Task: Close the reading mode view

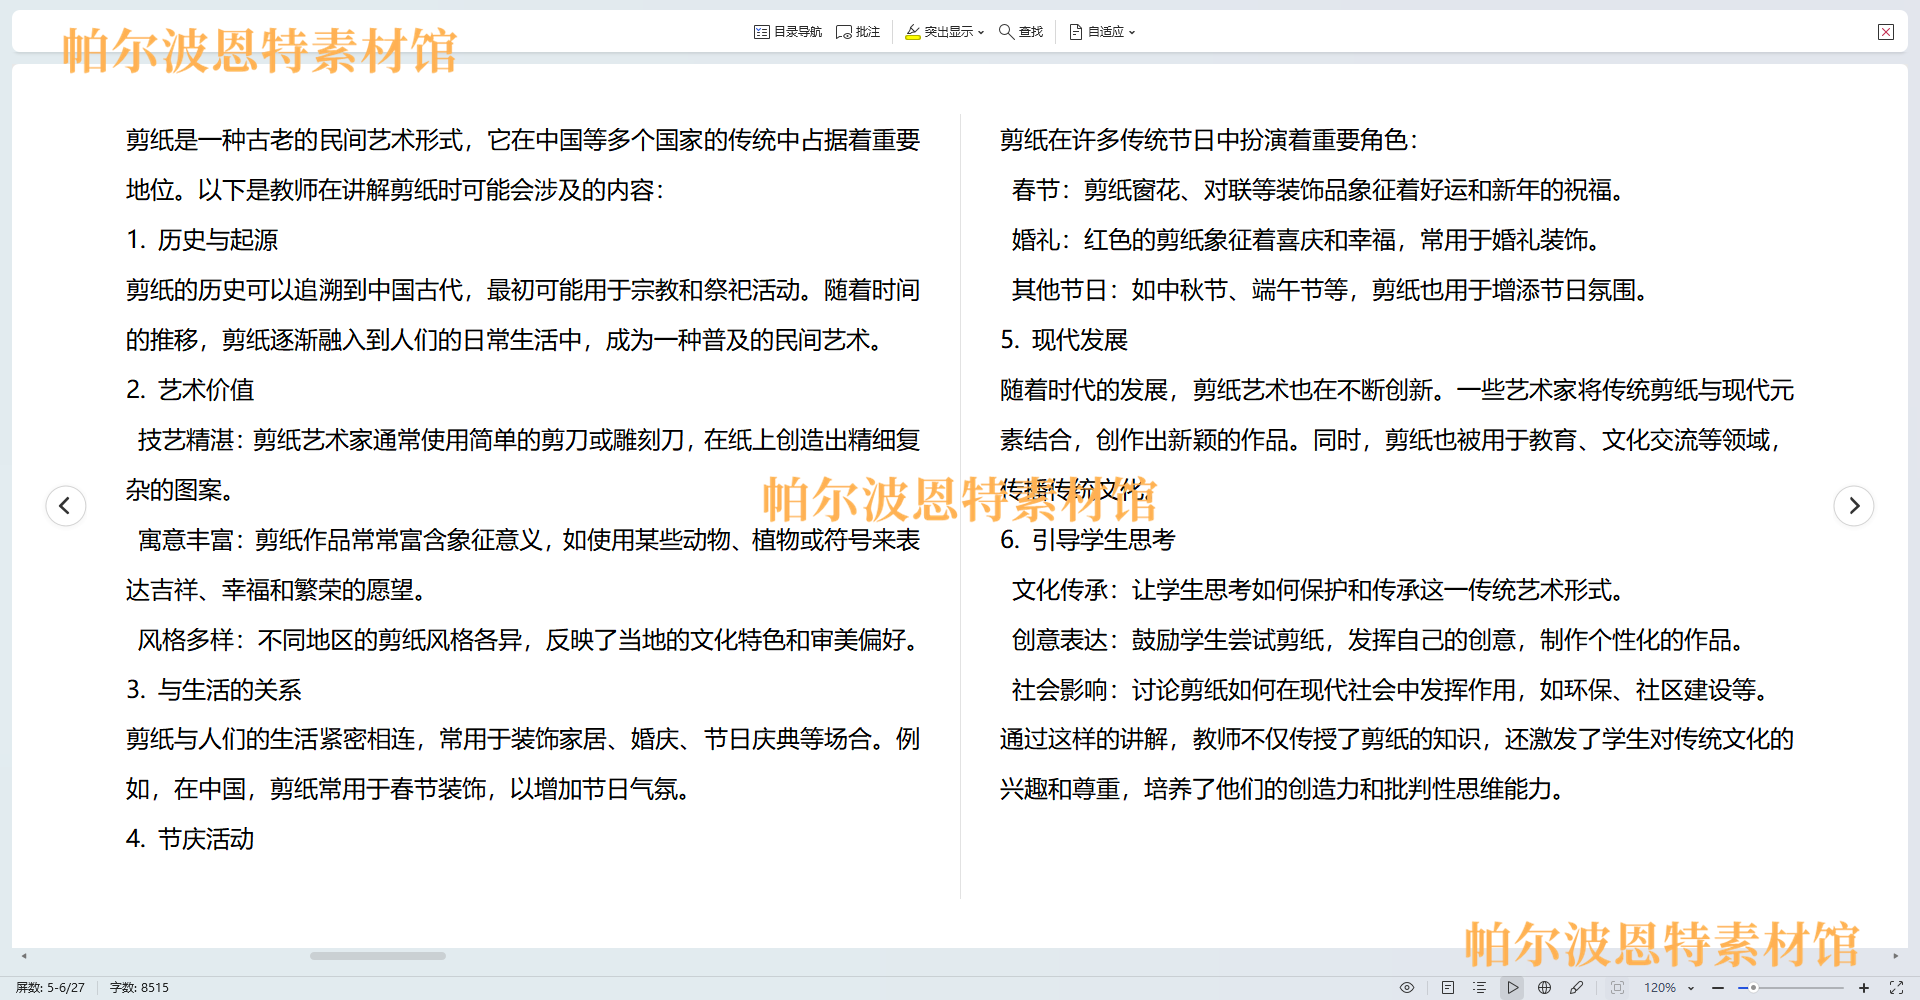Action: [x=1886, y=32]
